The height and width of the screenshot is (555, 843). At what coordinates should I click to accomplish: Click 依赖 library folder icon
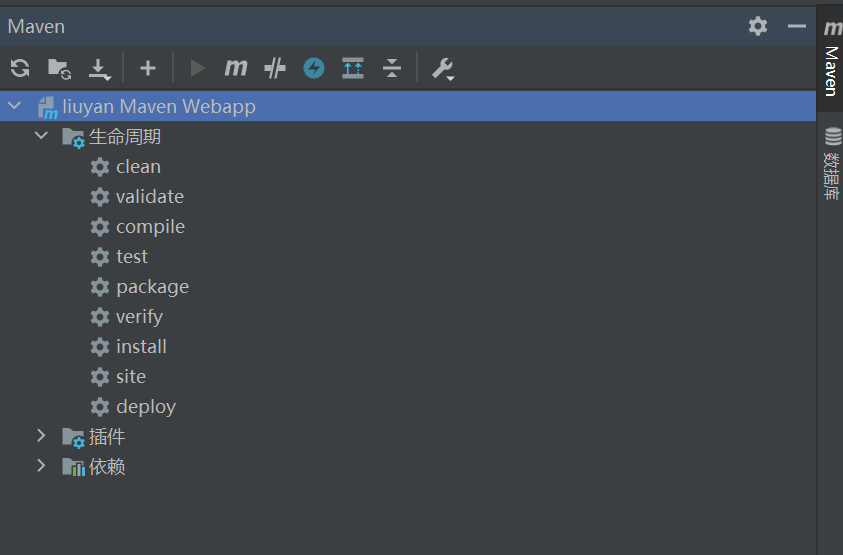[x=73, y=467]
